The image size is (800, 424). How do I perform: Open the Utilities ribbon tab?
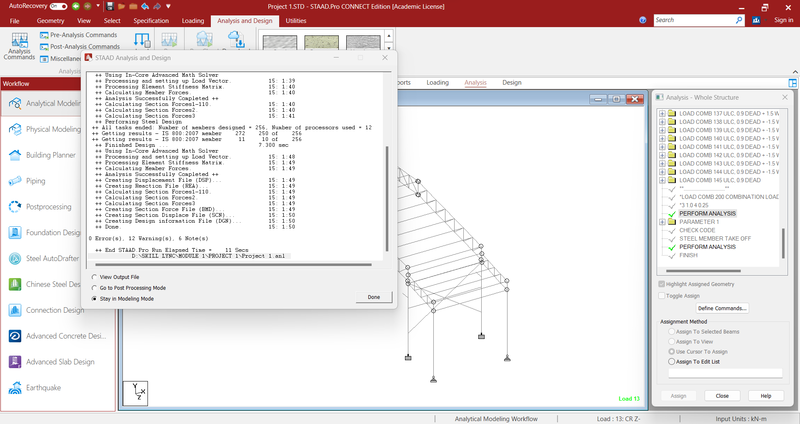[x=296, y=21]
